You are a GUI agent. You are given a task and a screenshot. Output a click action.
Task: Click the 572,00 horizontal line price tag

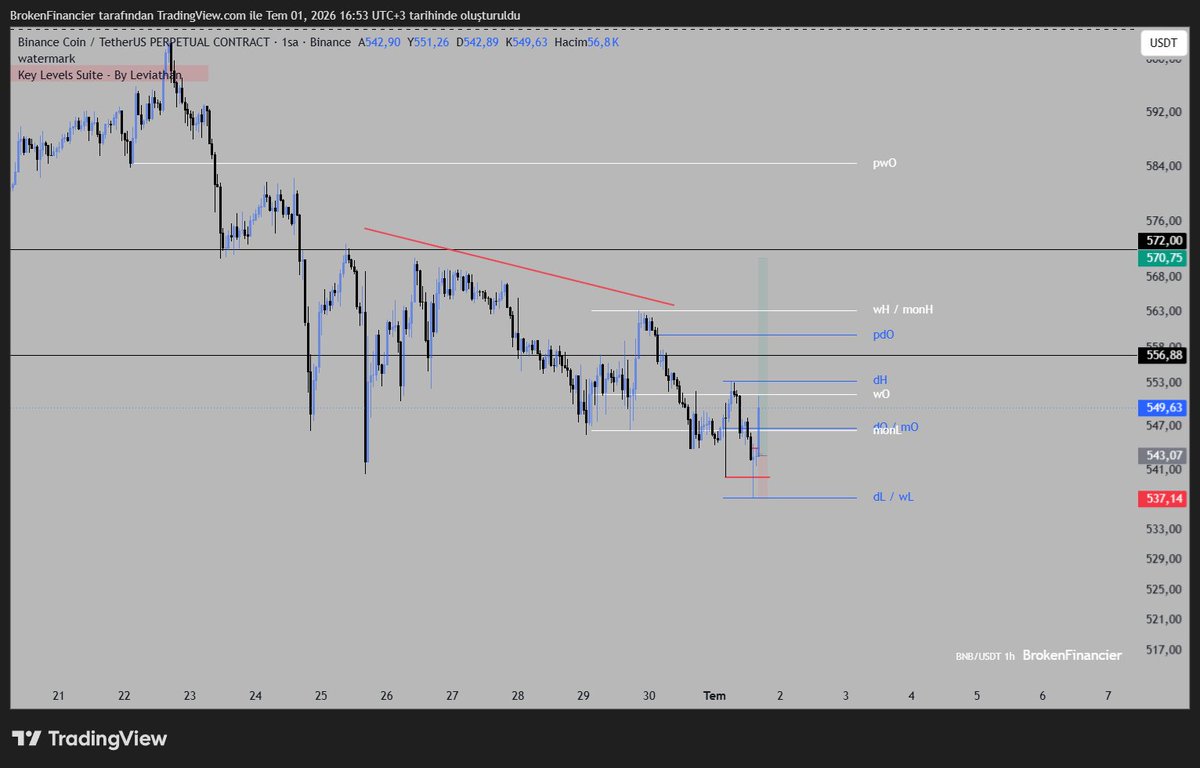1162,240
